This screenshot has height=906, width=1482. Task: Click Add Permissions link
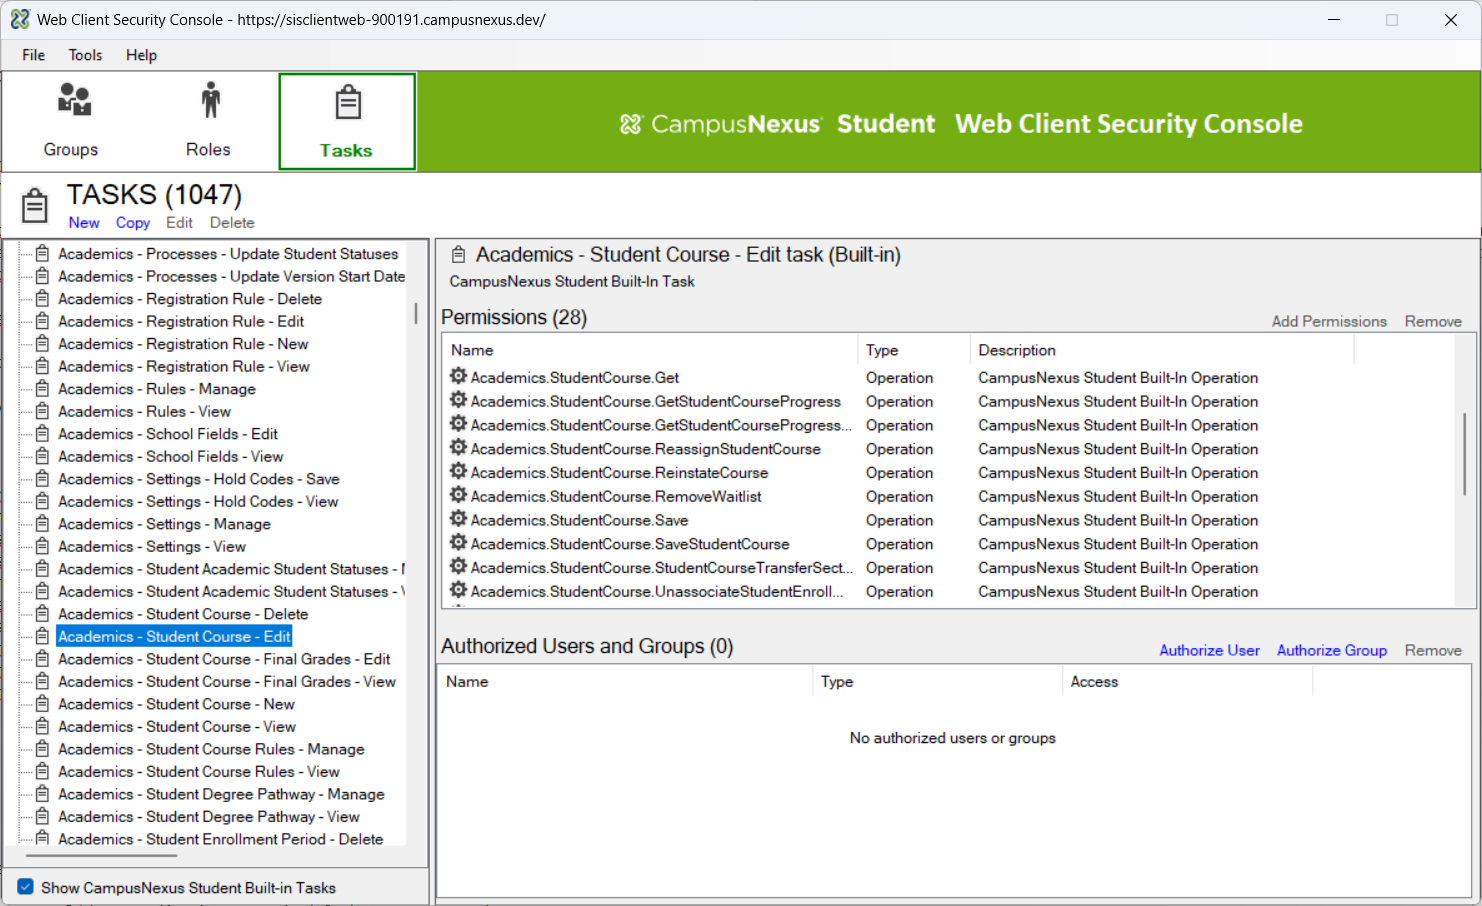pyautogui.click(x=1329, y=321)
